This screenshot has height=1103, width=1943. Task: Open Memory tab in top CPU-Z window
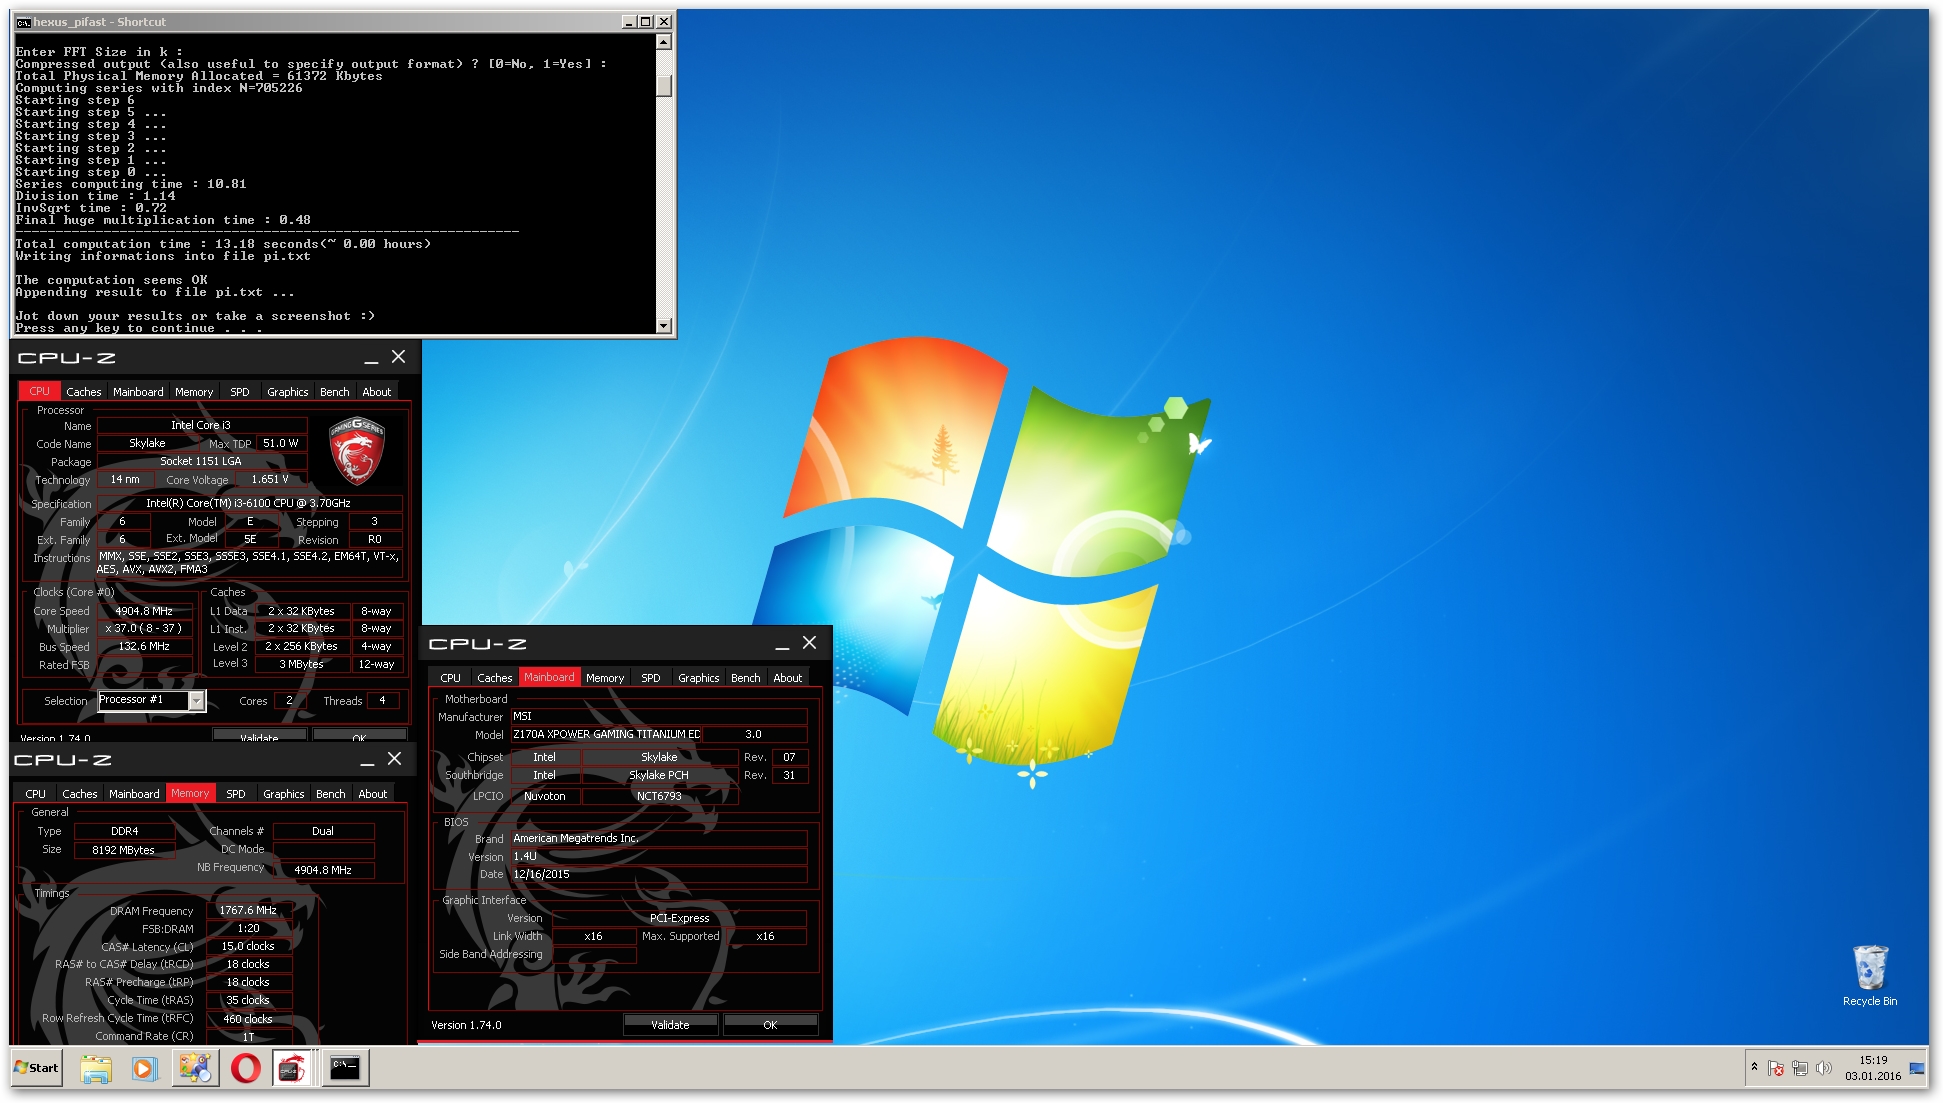[x=194, y=392]
